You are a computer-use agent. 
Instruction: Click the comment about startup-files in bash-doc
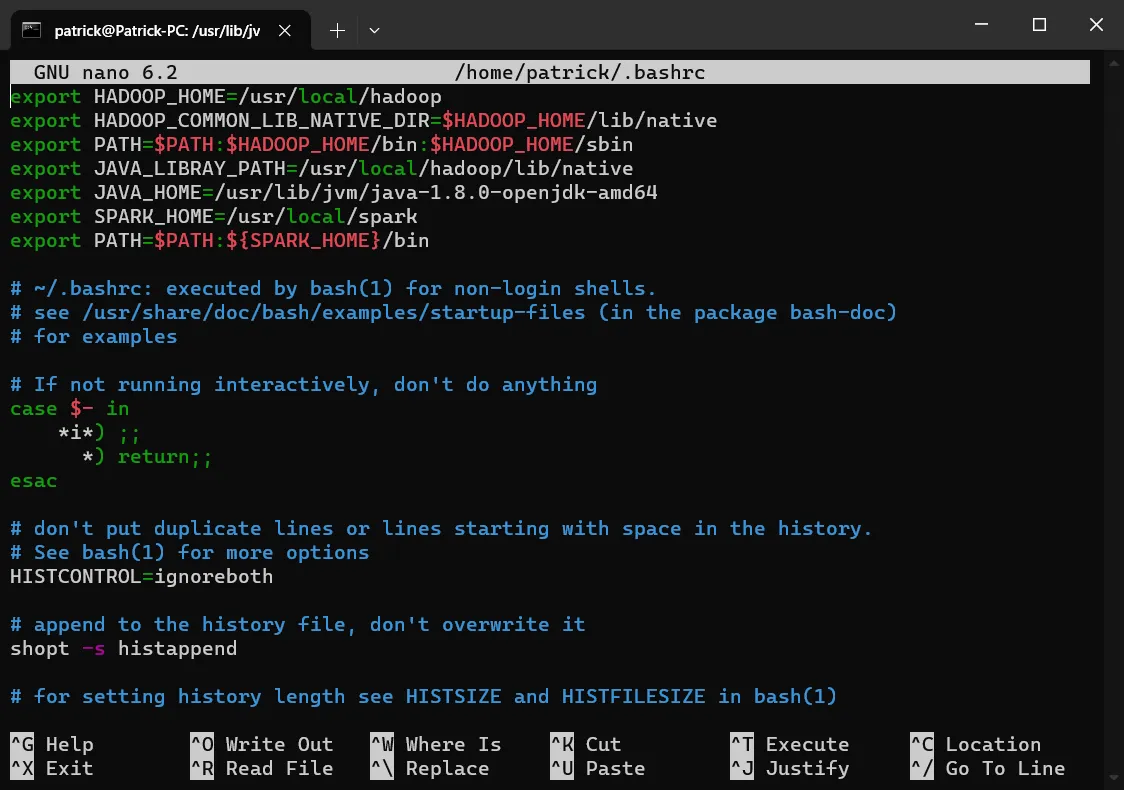click(454, 313)
